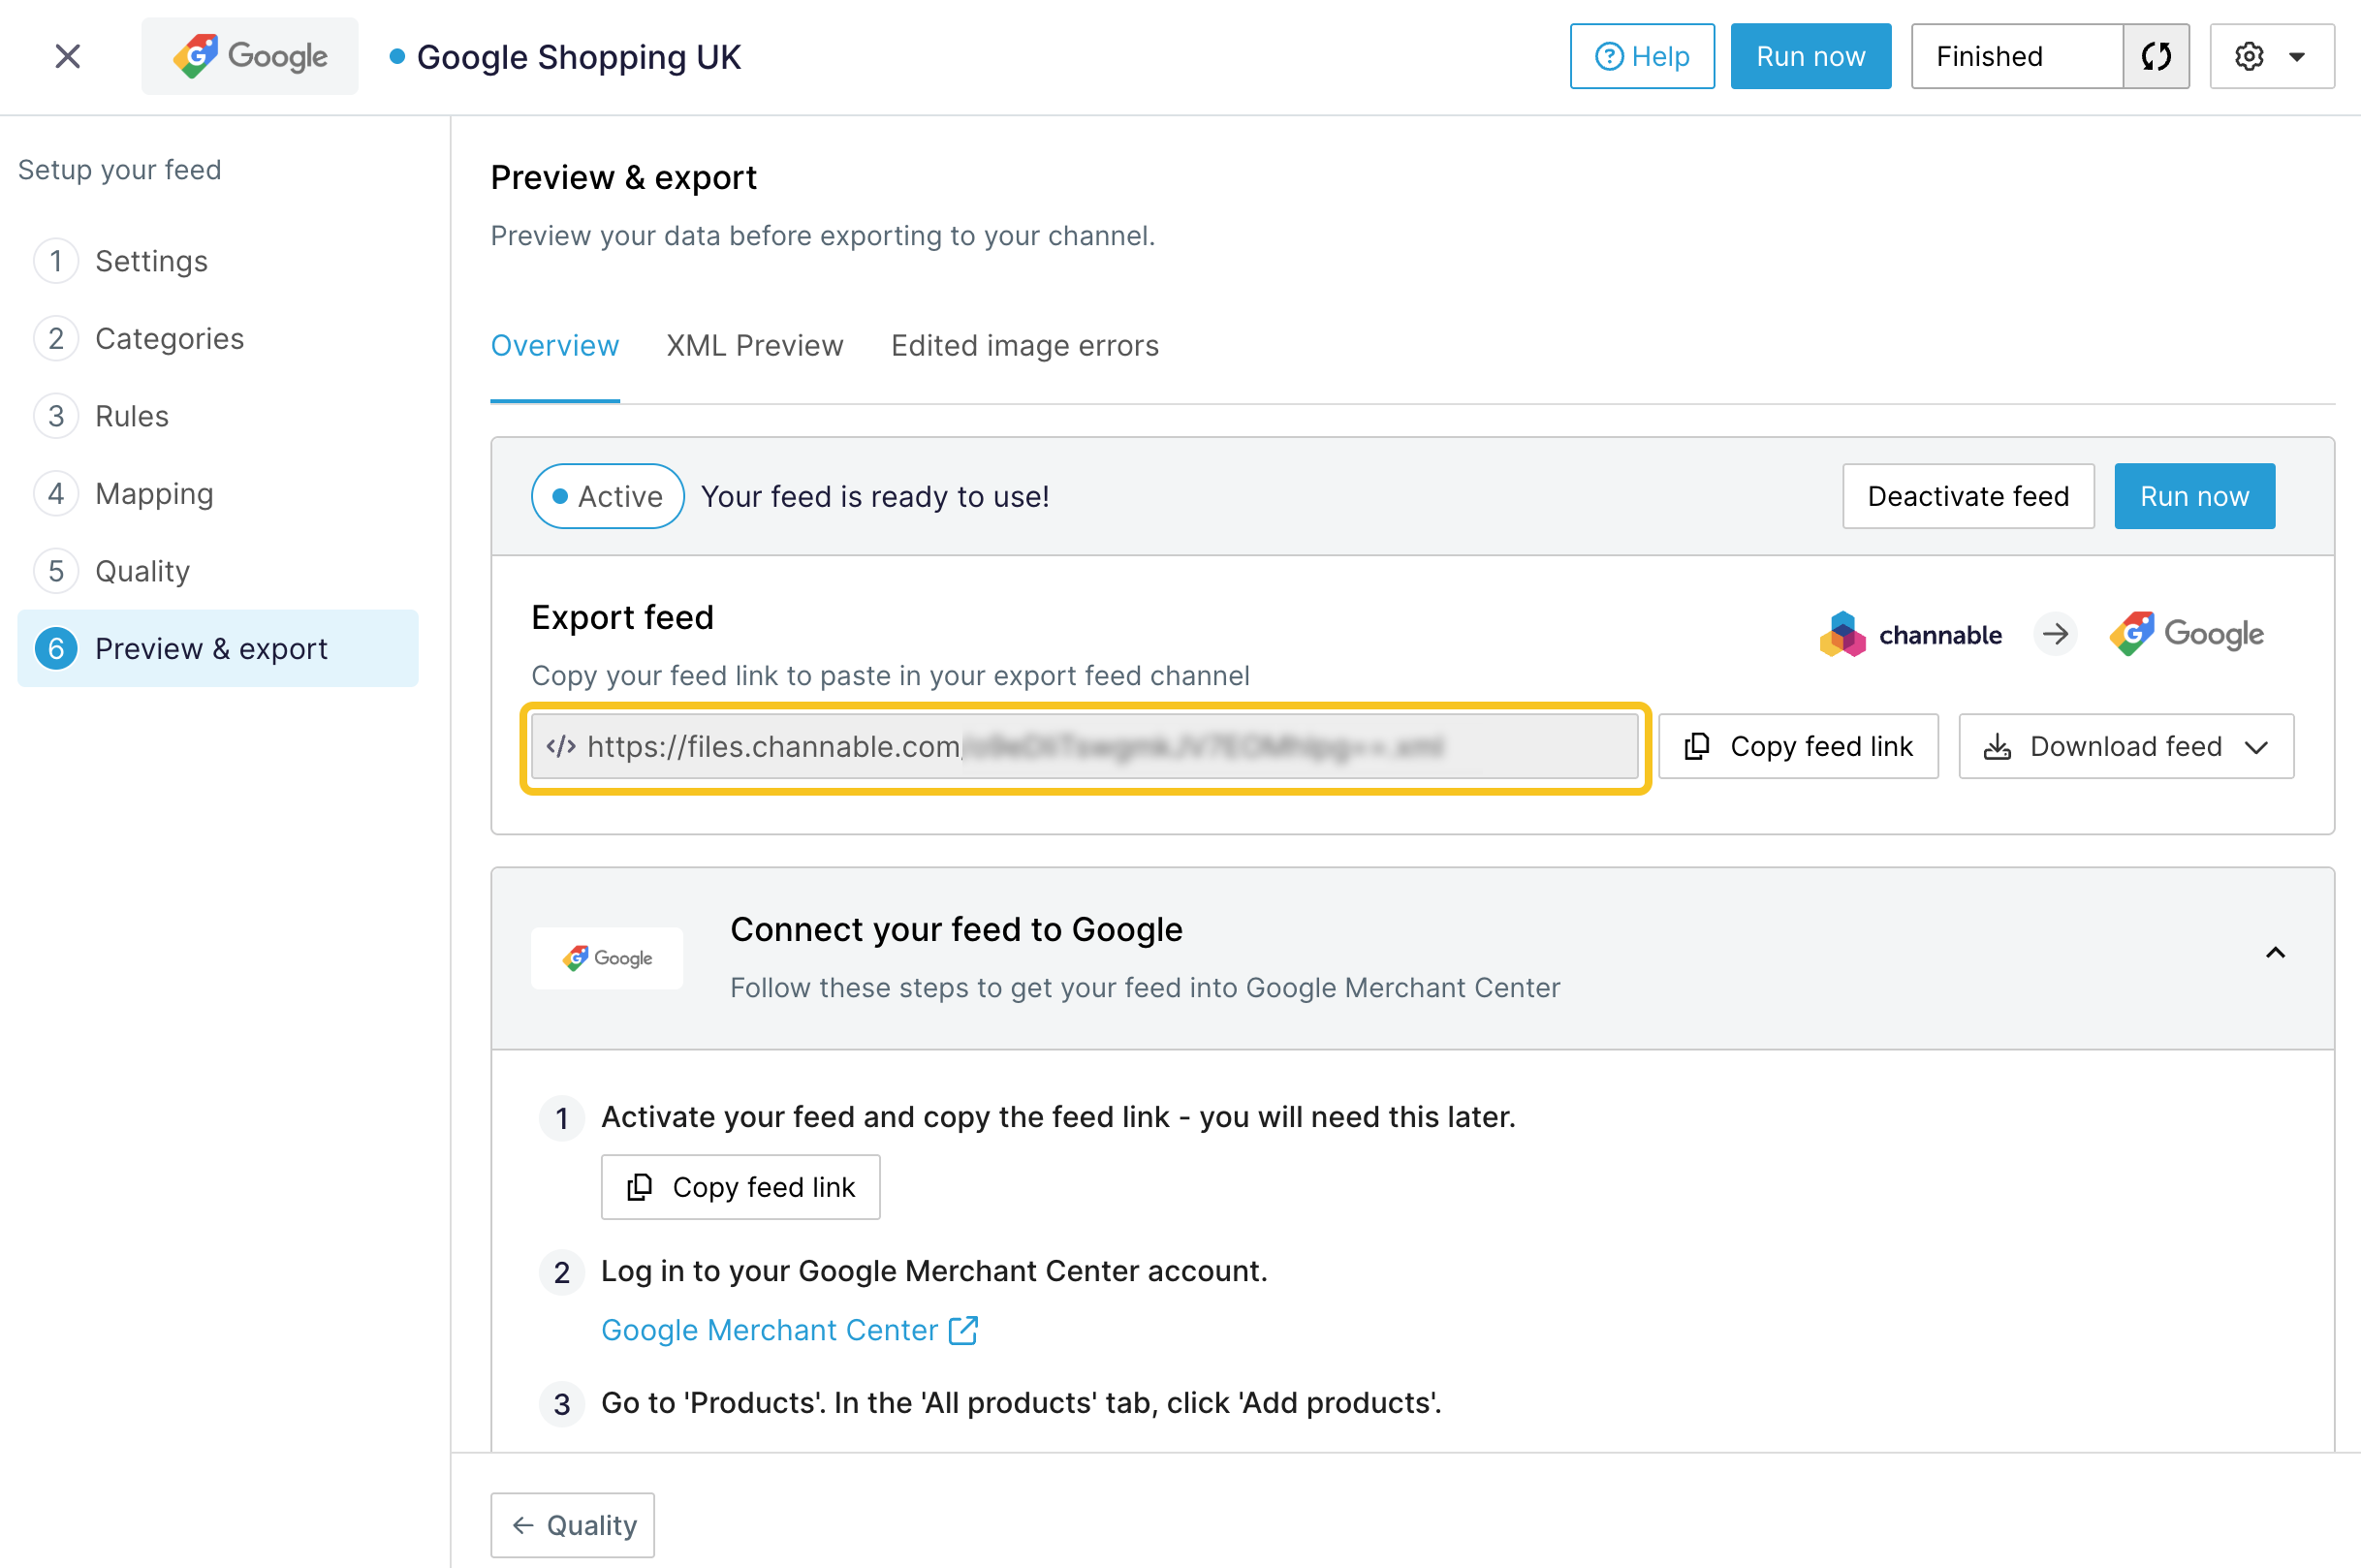Click the external link icon next to Google Merchant Center

pos(963,1330)
